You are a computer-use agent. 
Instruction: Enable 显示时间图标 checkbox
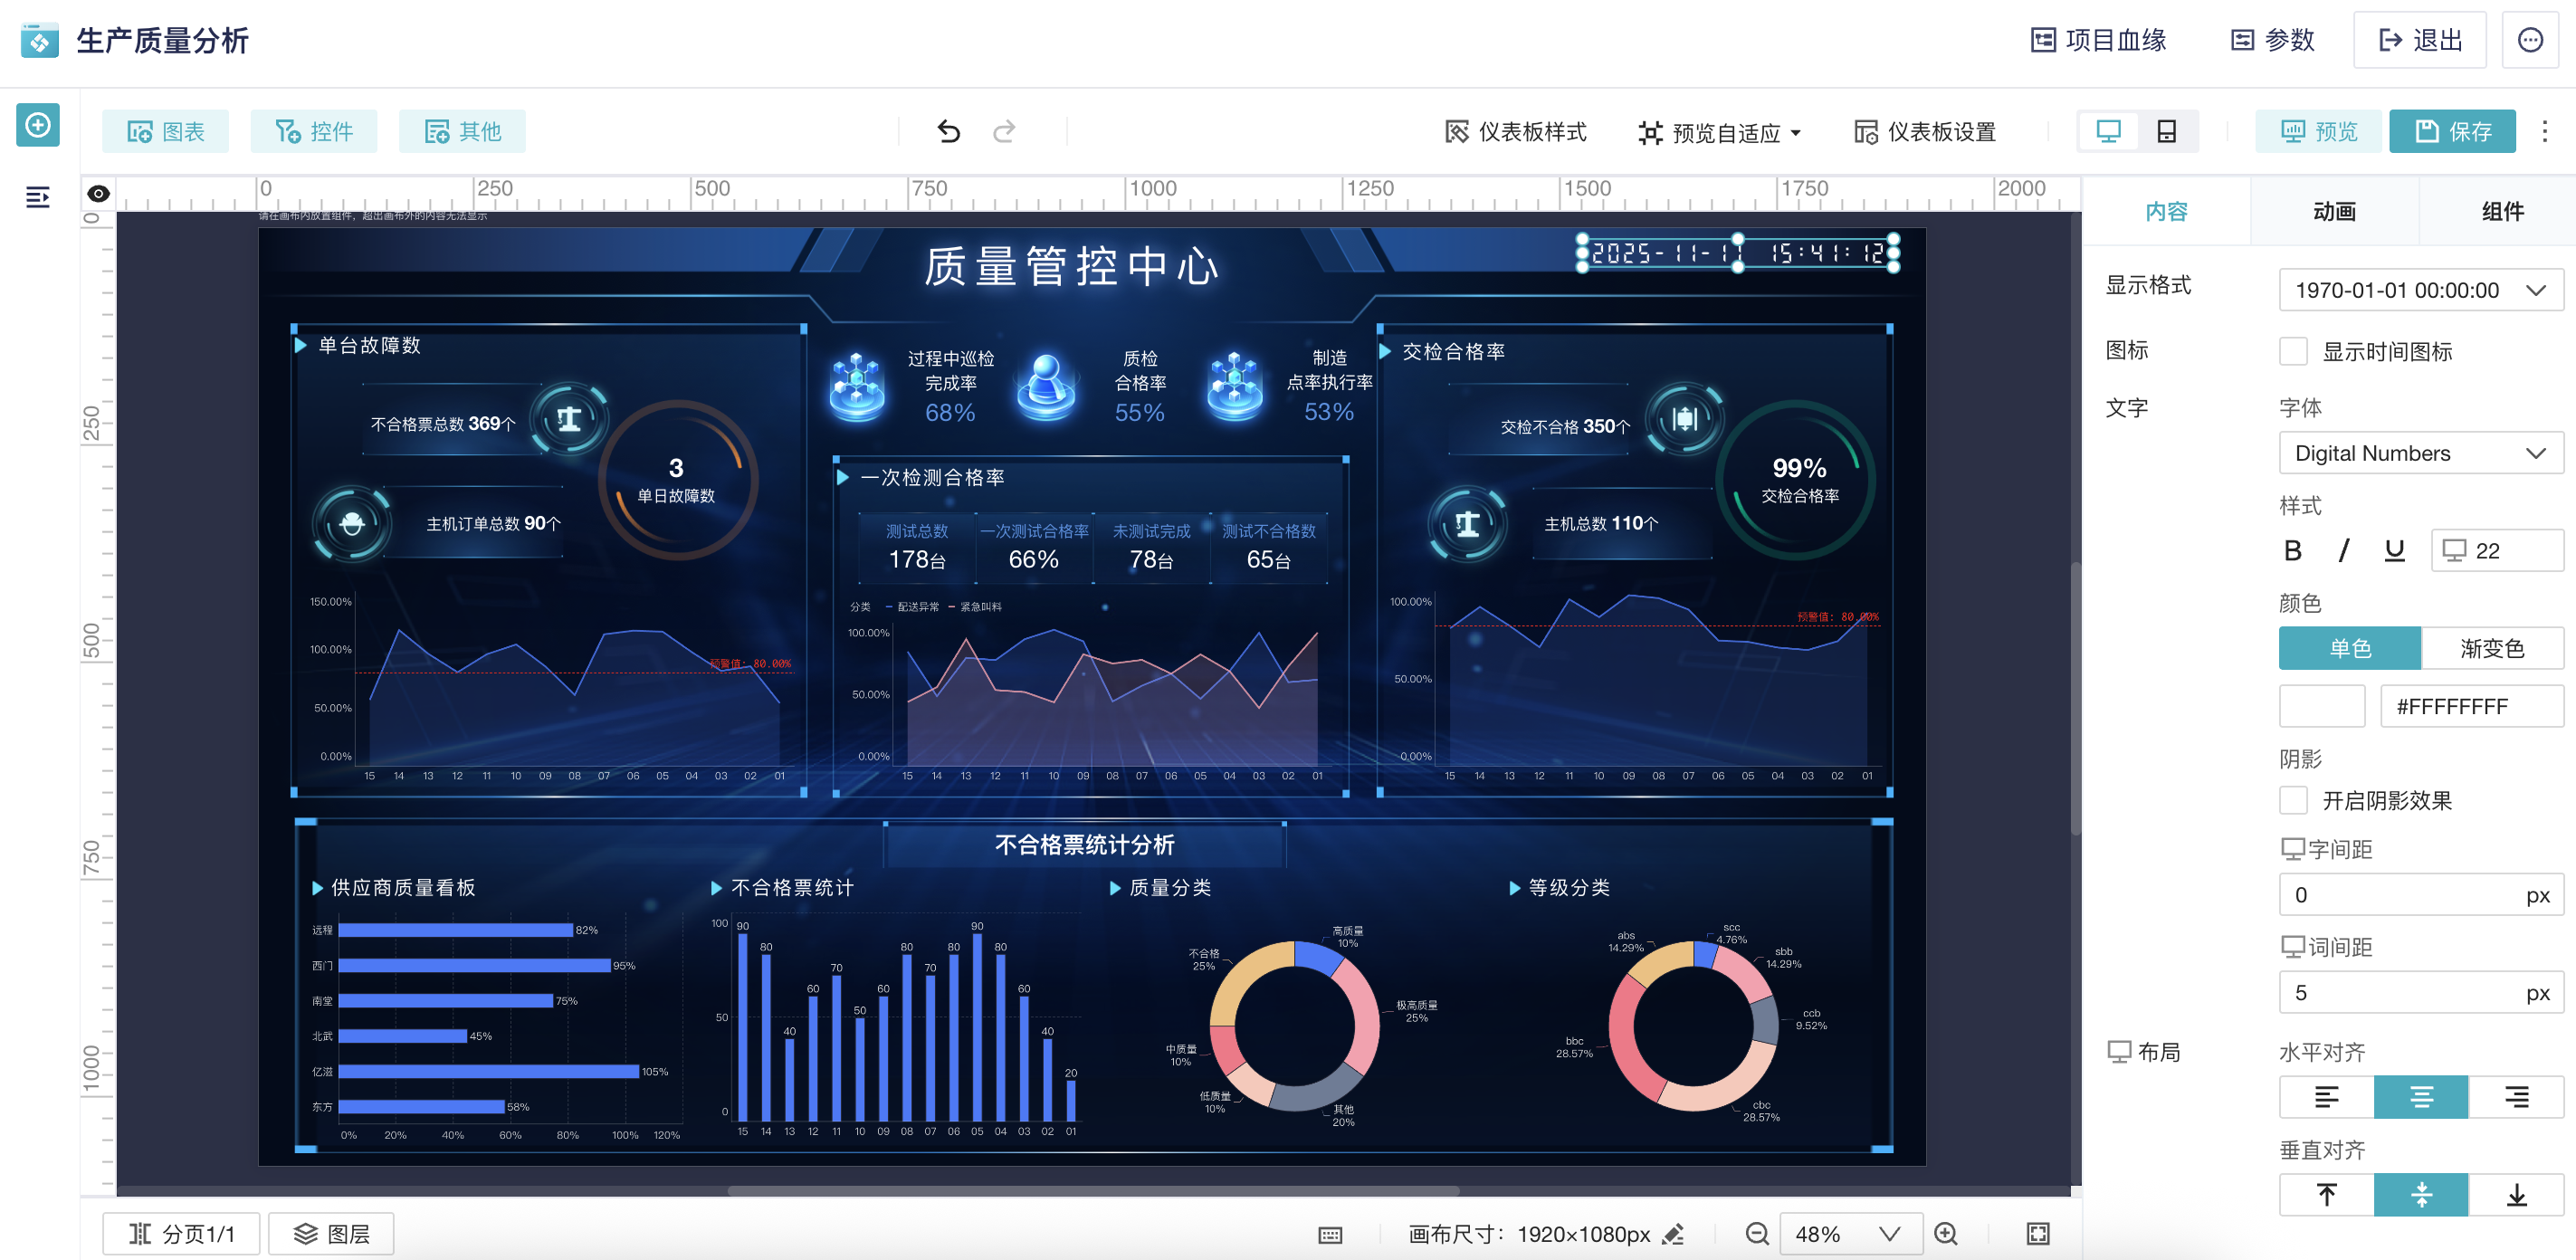(2295, 351)
